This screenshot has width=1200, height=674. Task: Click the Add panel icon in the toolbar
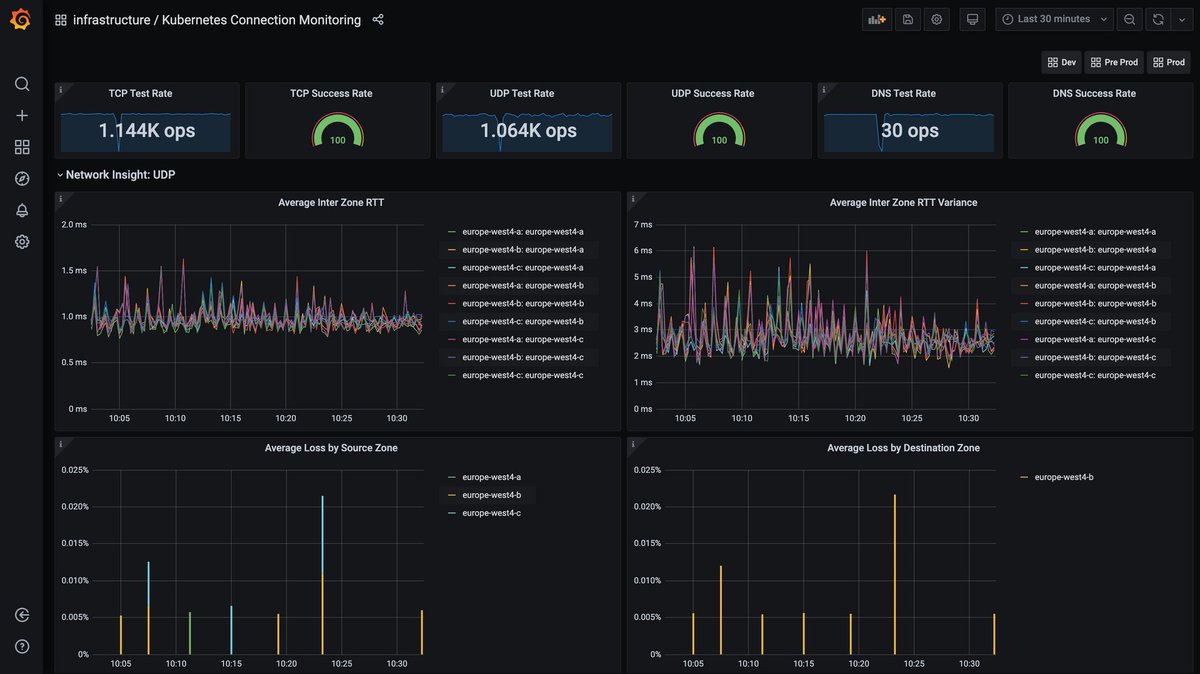point(877,19)
